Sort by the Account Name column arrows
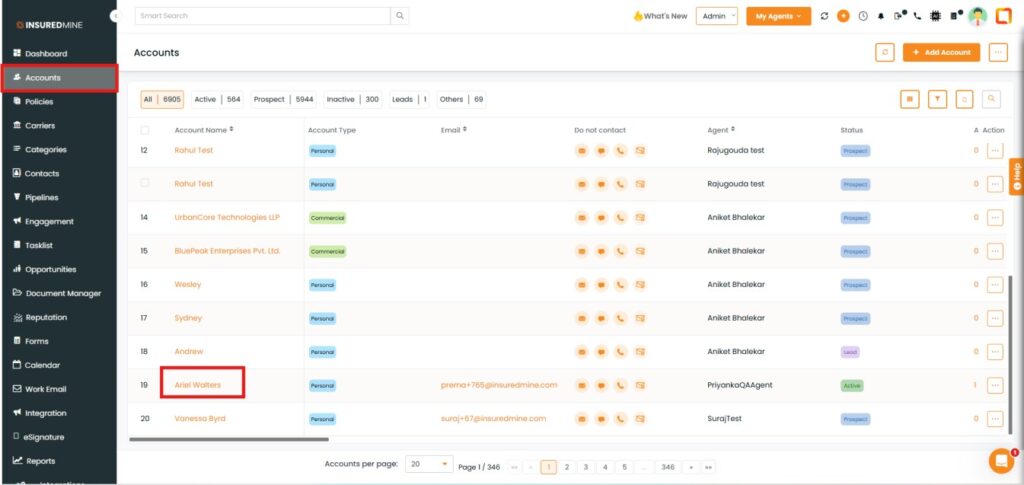This screenshot has height=485, width=1024. coord(231,129)
